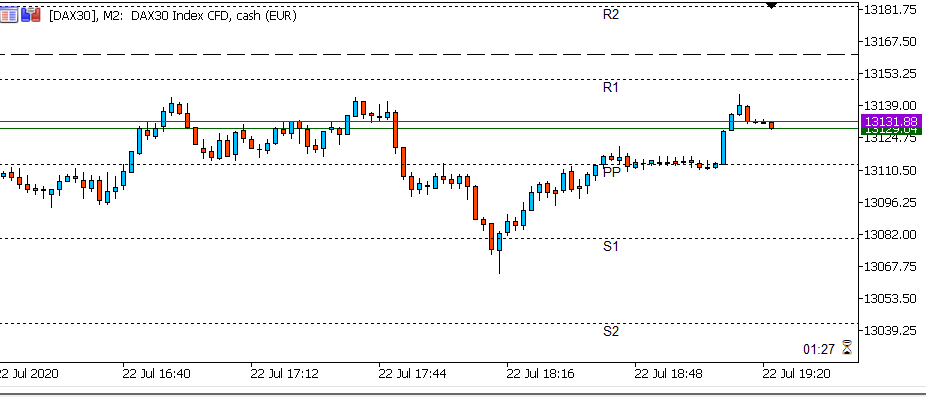Click the 22 Jul 19:20 time label

coord(797,374)
